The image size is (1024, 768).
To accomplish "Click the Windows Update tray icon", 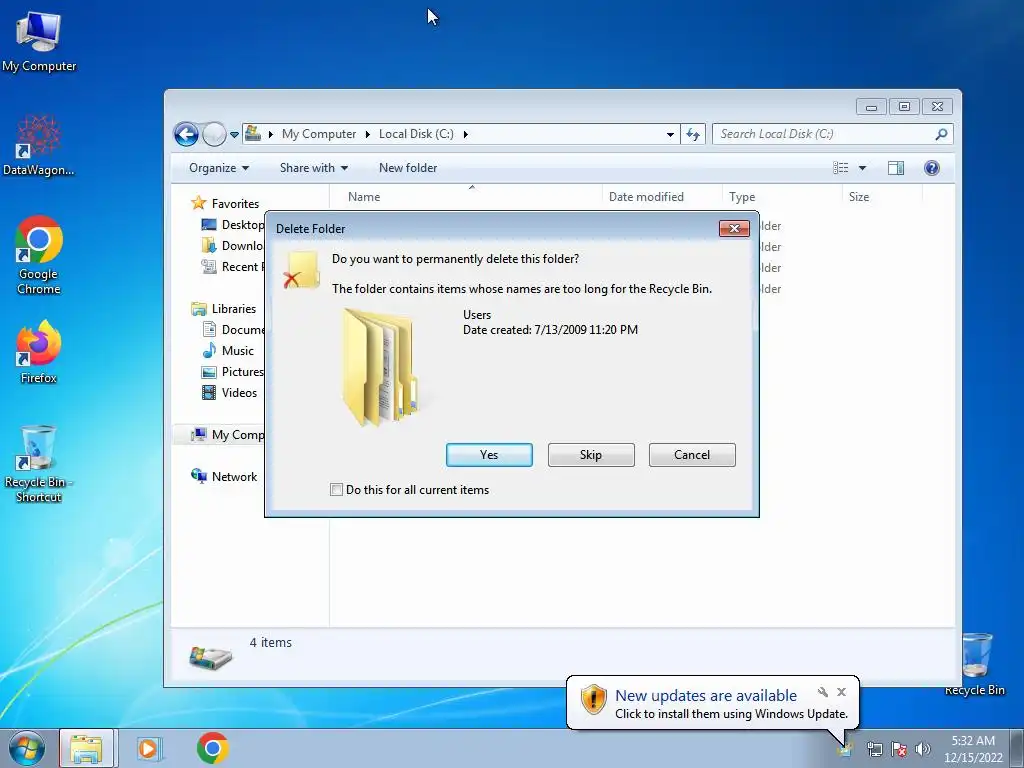I will (x=845, y=749).
